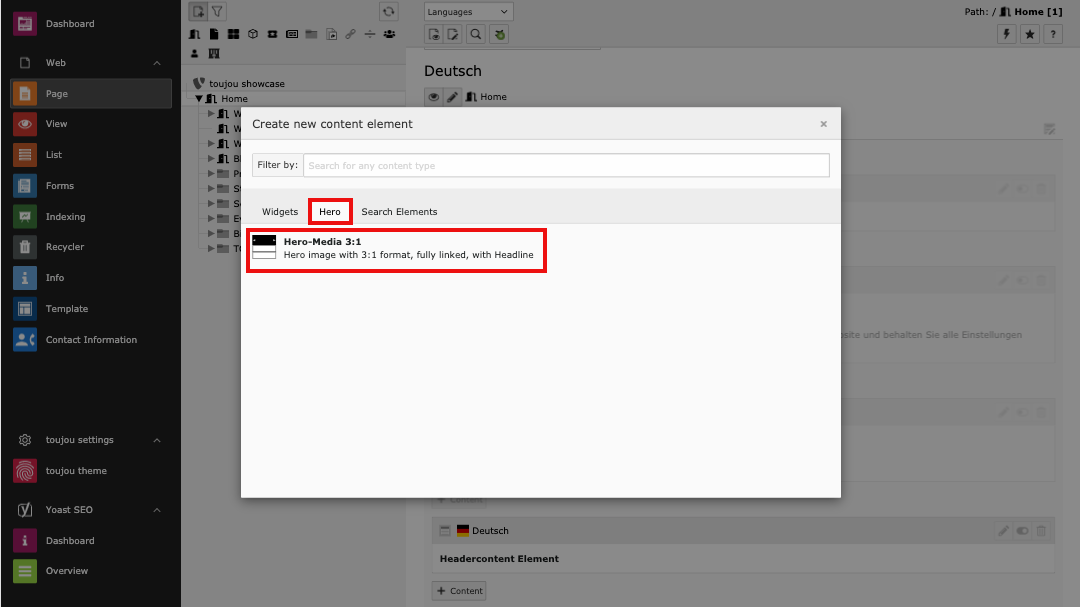Clear caches using the lightning bolt icon

point(1007,34)
